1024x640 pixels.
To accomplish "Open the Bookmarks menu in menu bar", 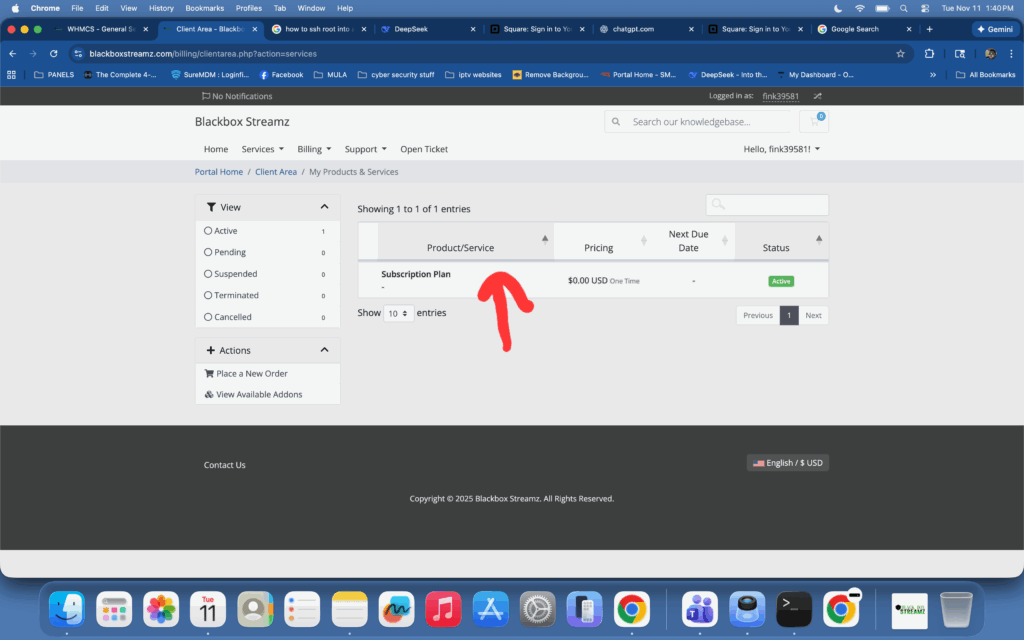I will (x=204, y=8).
